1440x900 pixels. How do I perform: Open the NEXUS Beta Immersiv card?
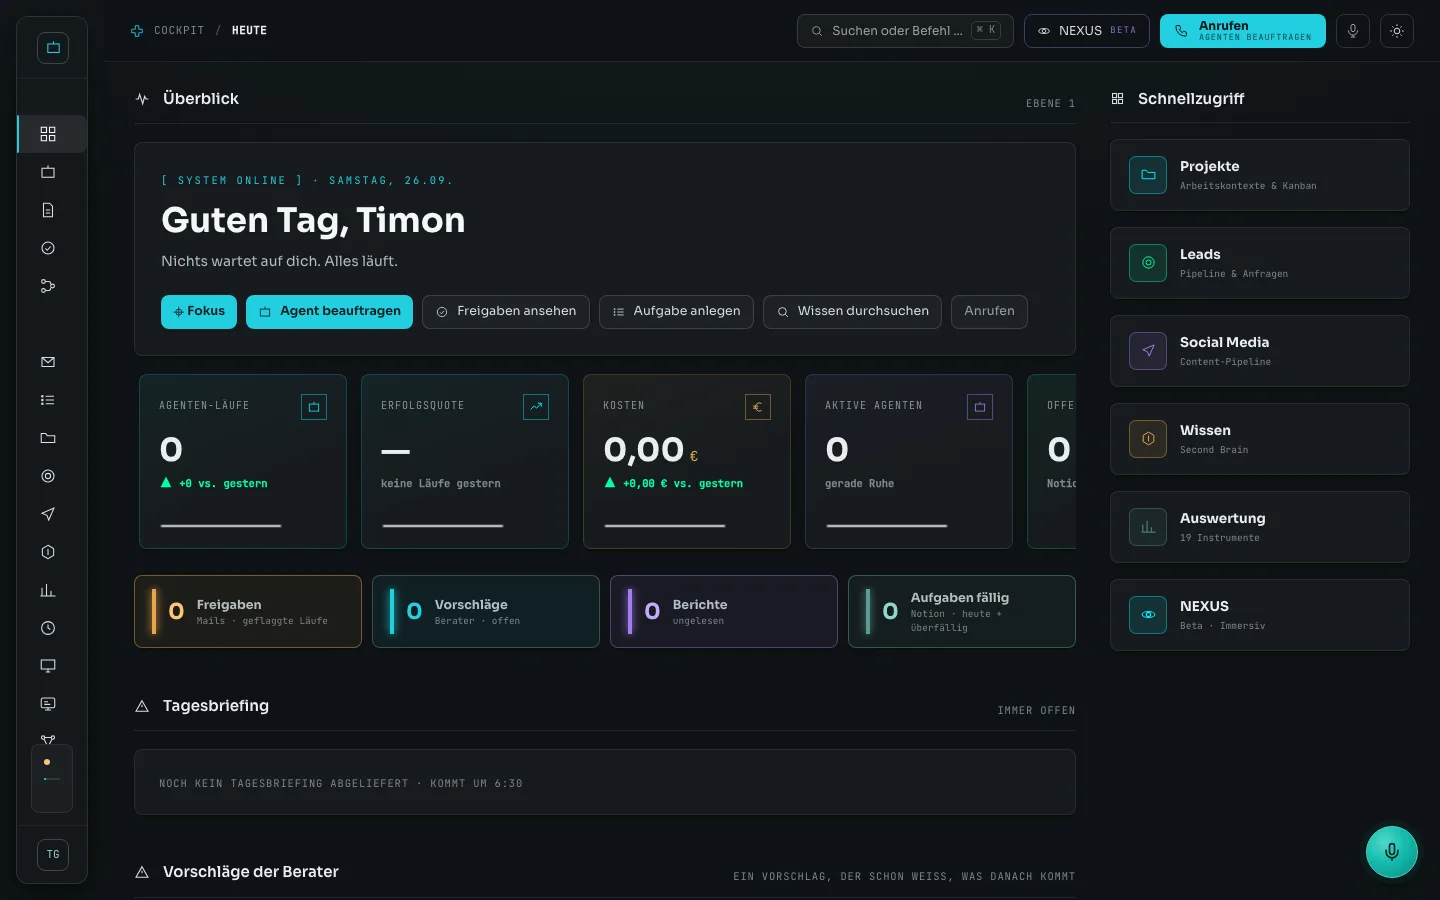pos(1260,615)
